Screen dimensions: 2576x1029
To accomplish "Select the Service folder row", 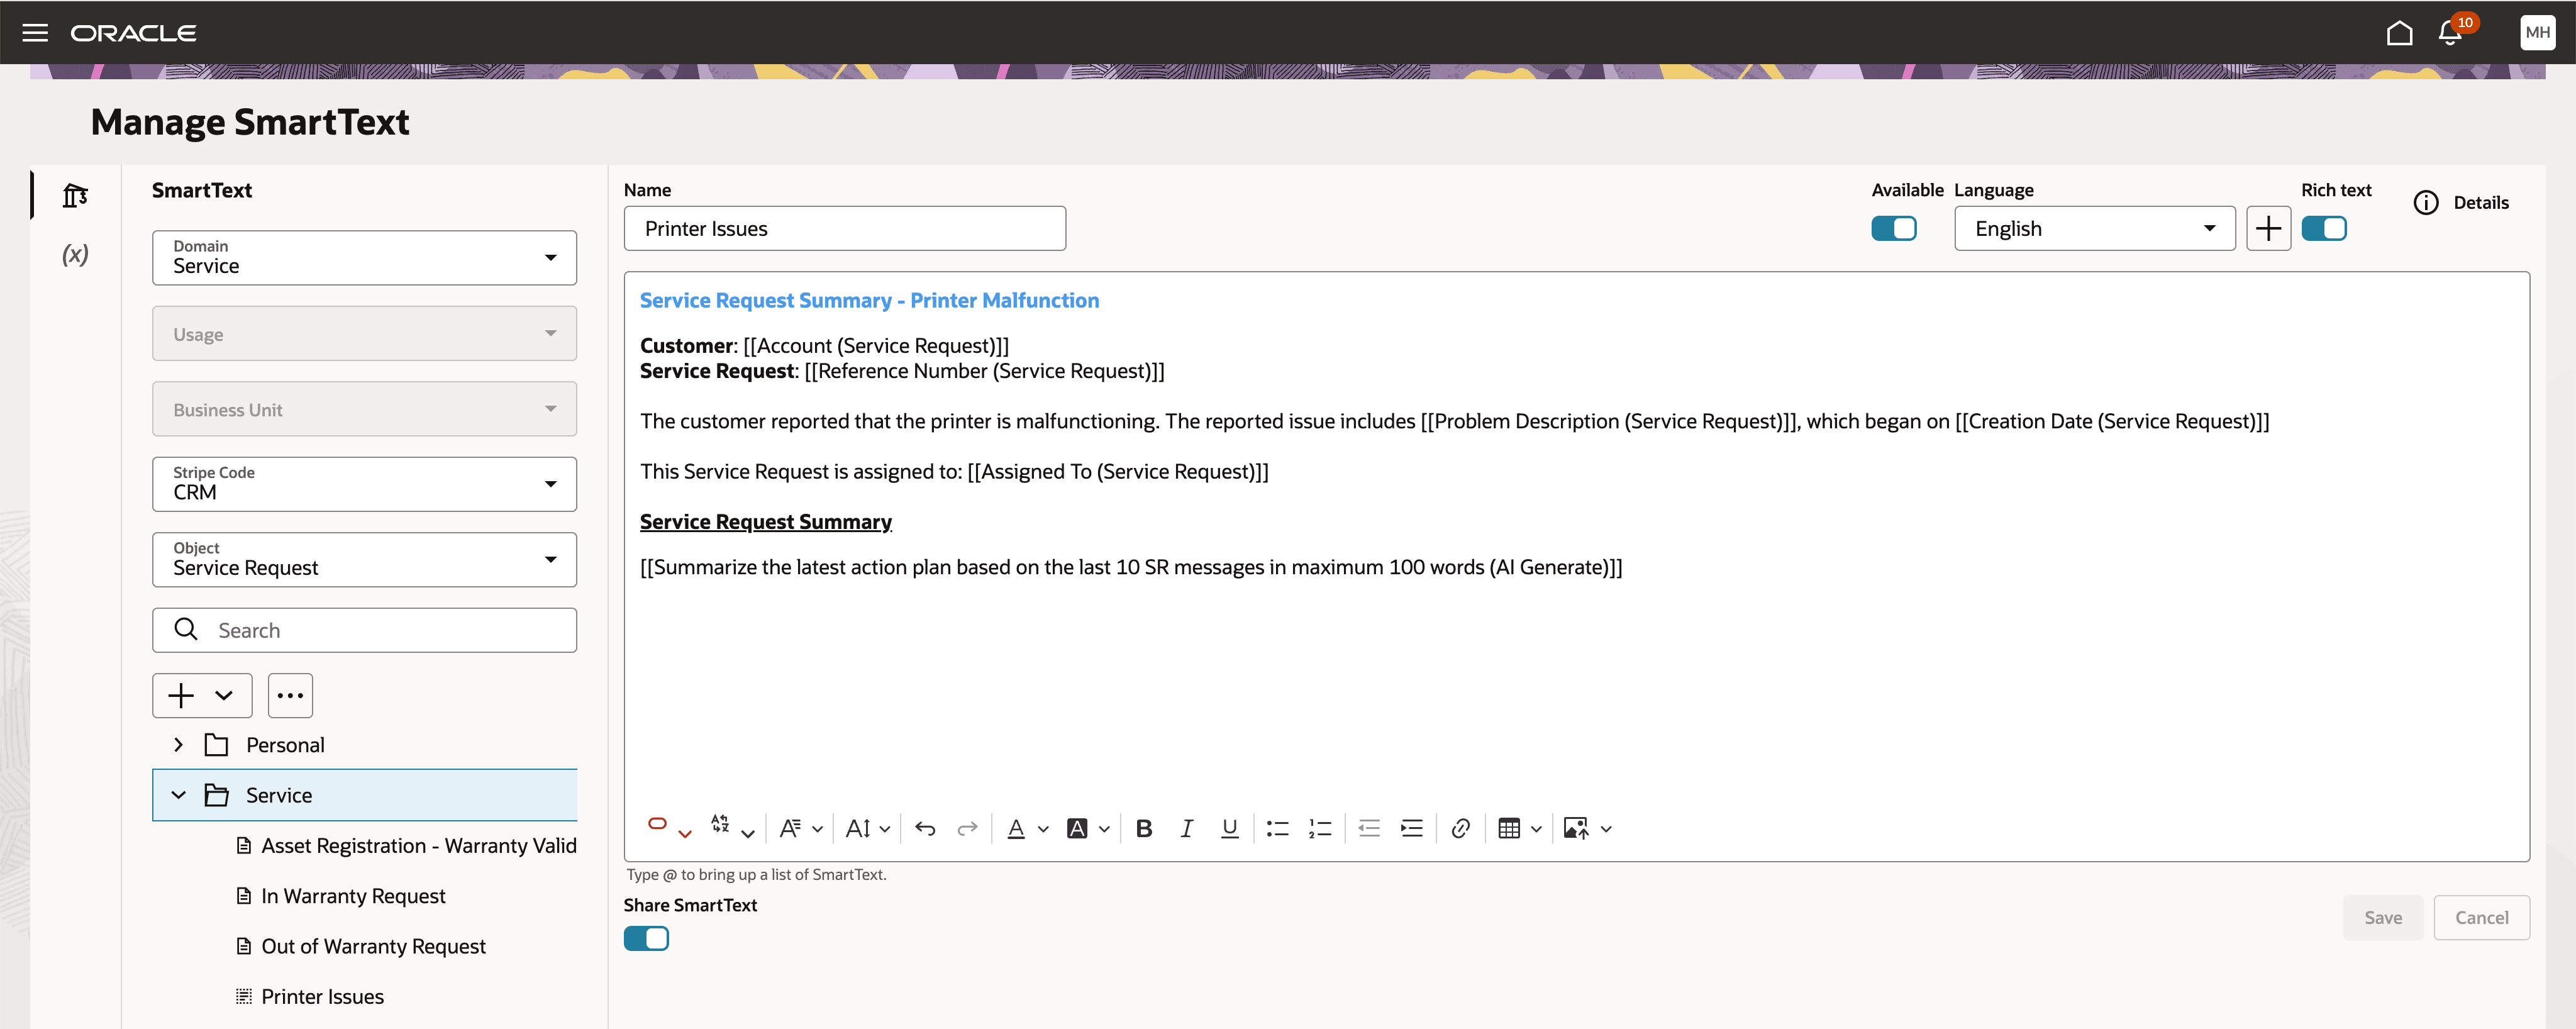I will (364, 795).
